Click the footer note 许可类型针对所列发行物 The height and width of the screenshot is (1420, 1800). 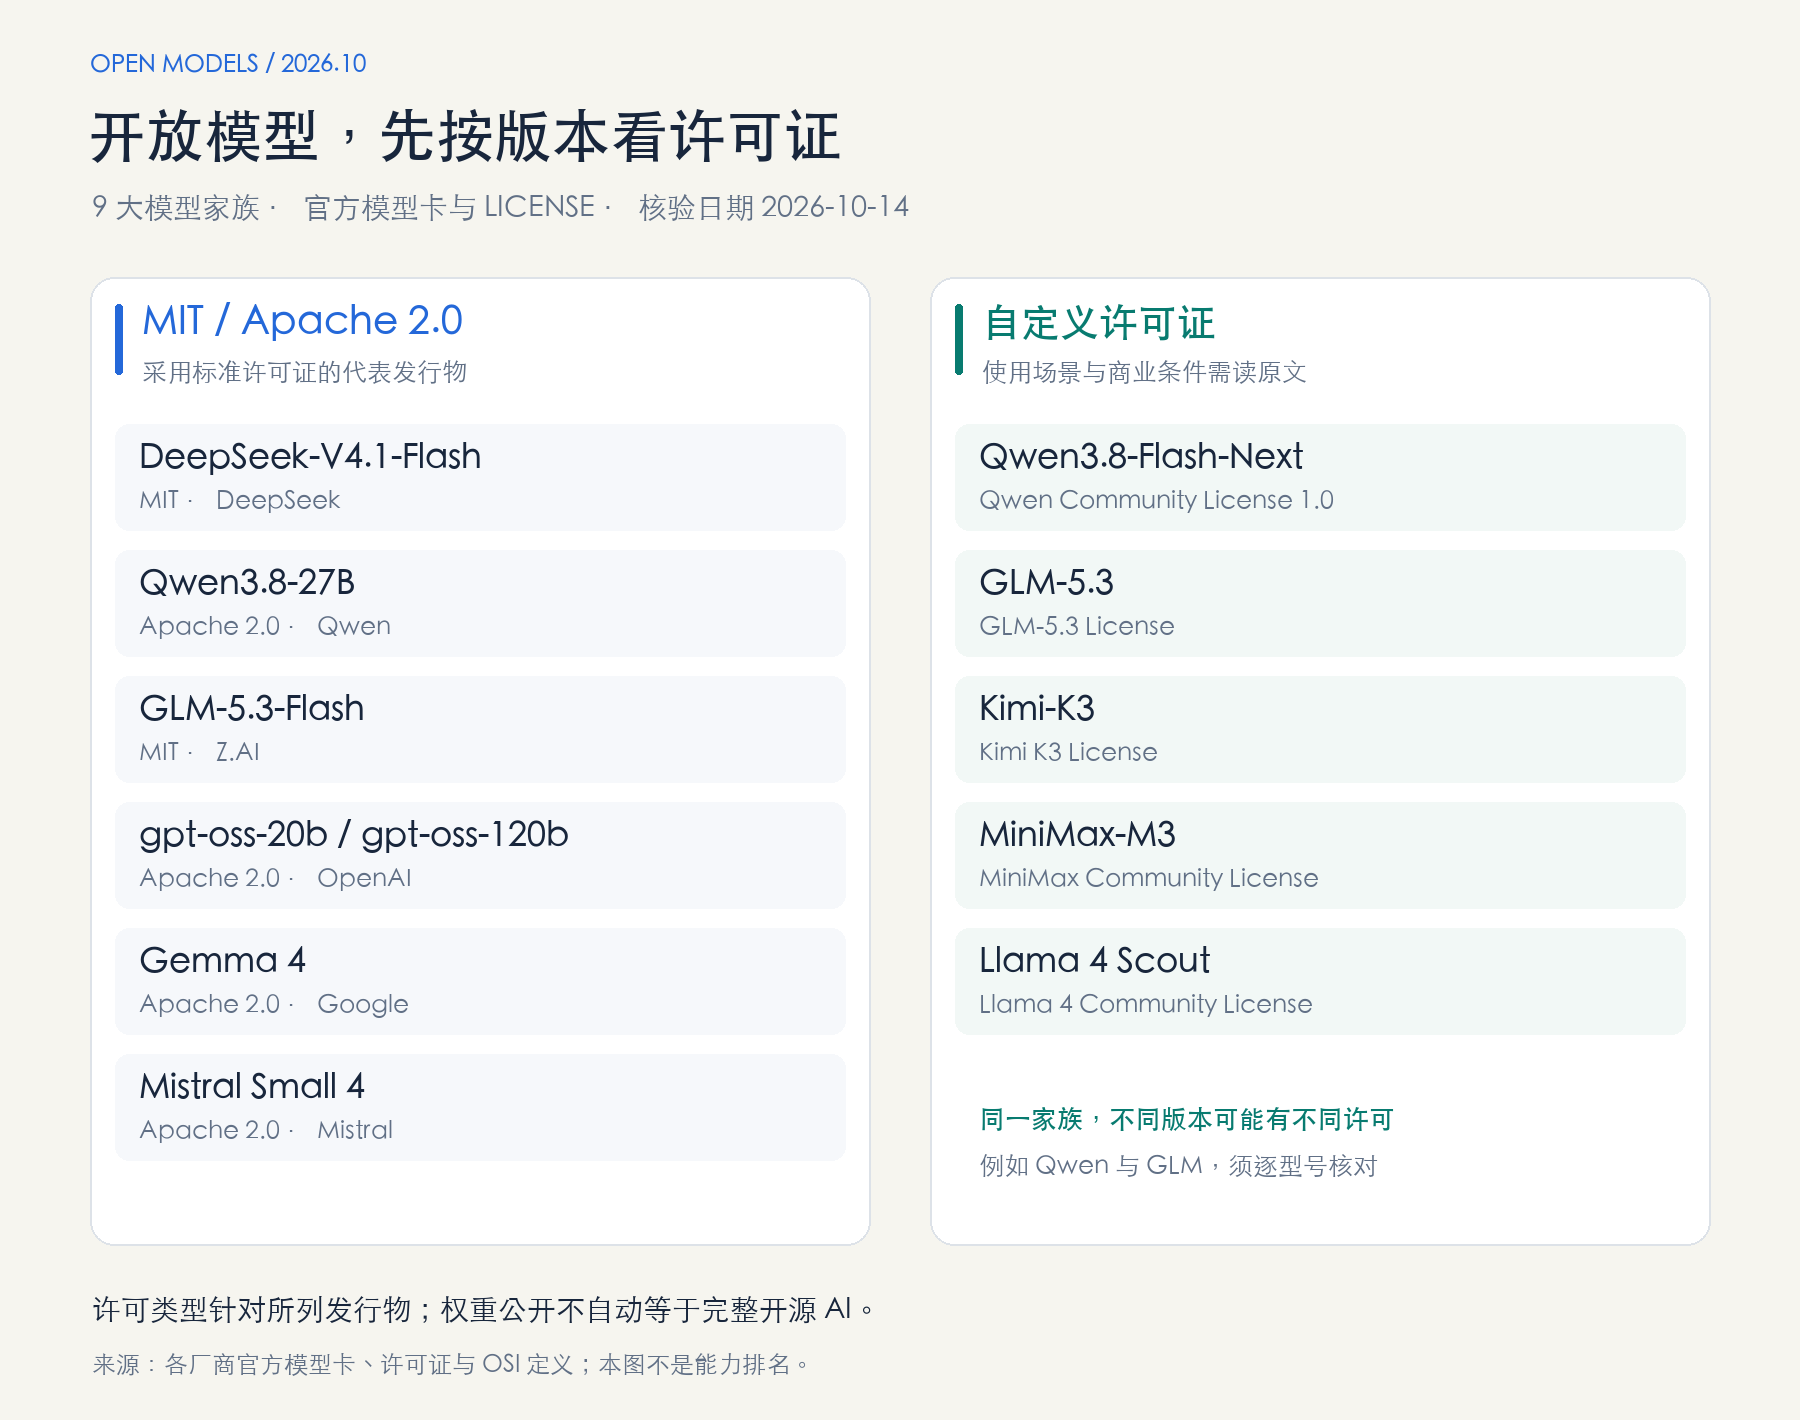tap(252, 1309)
